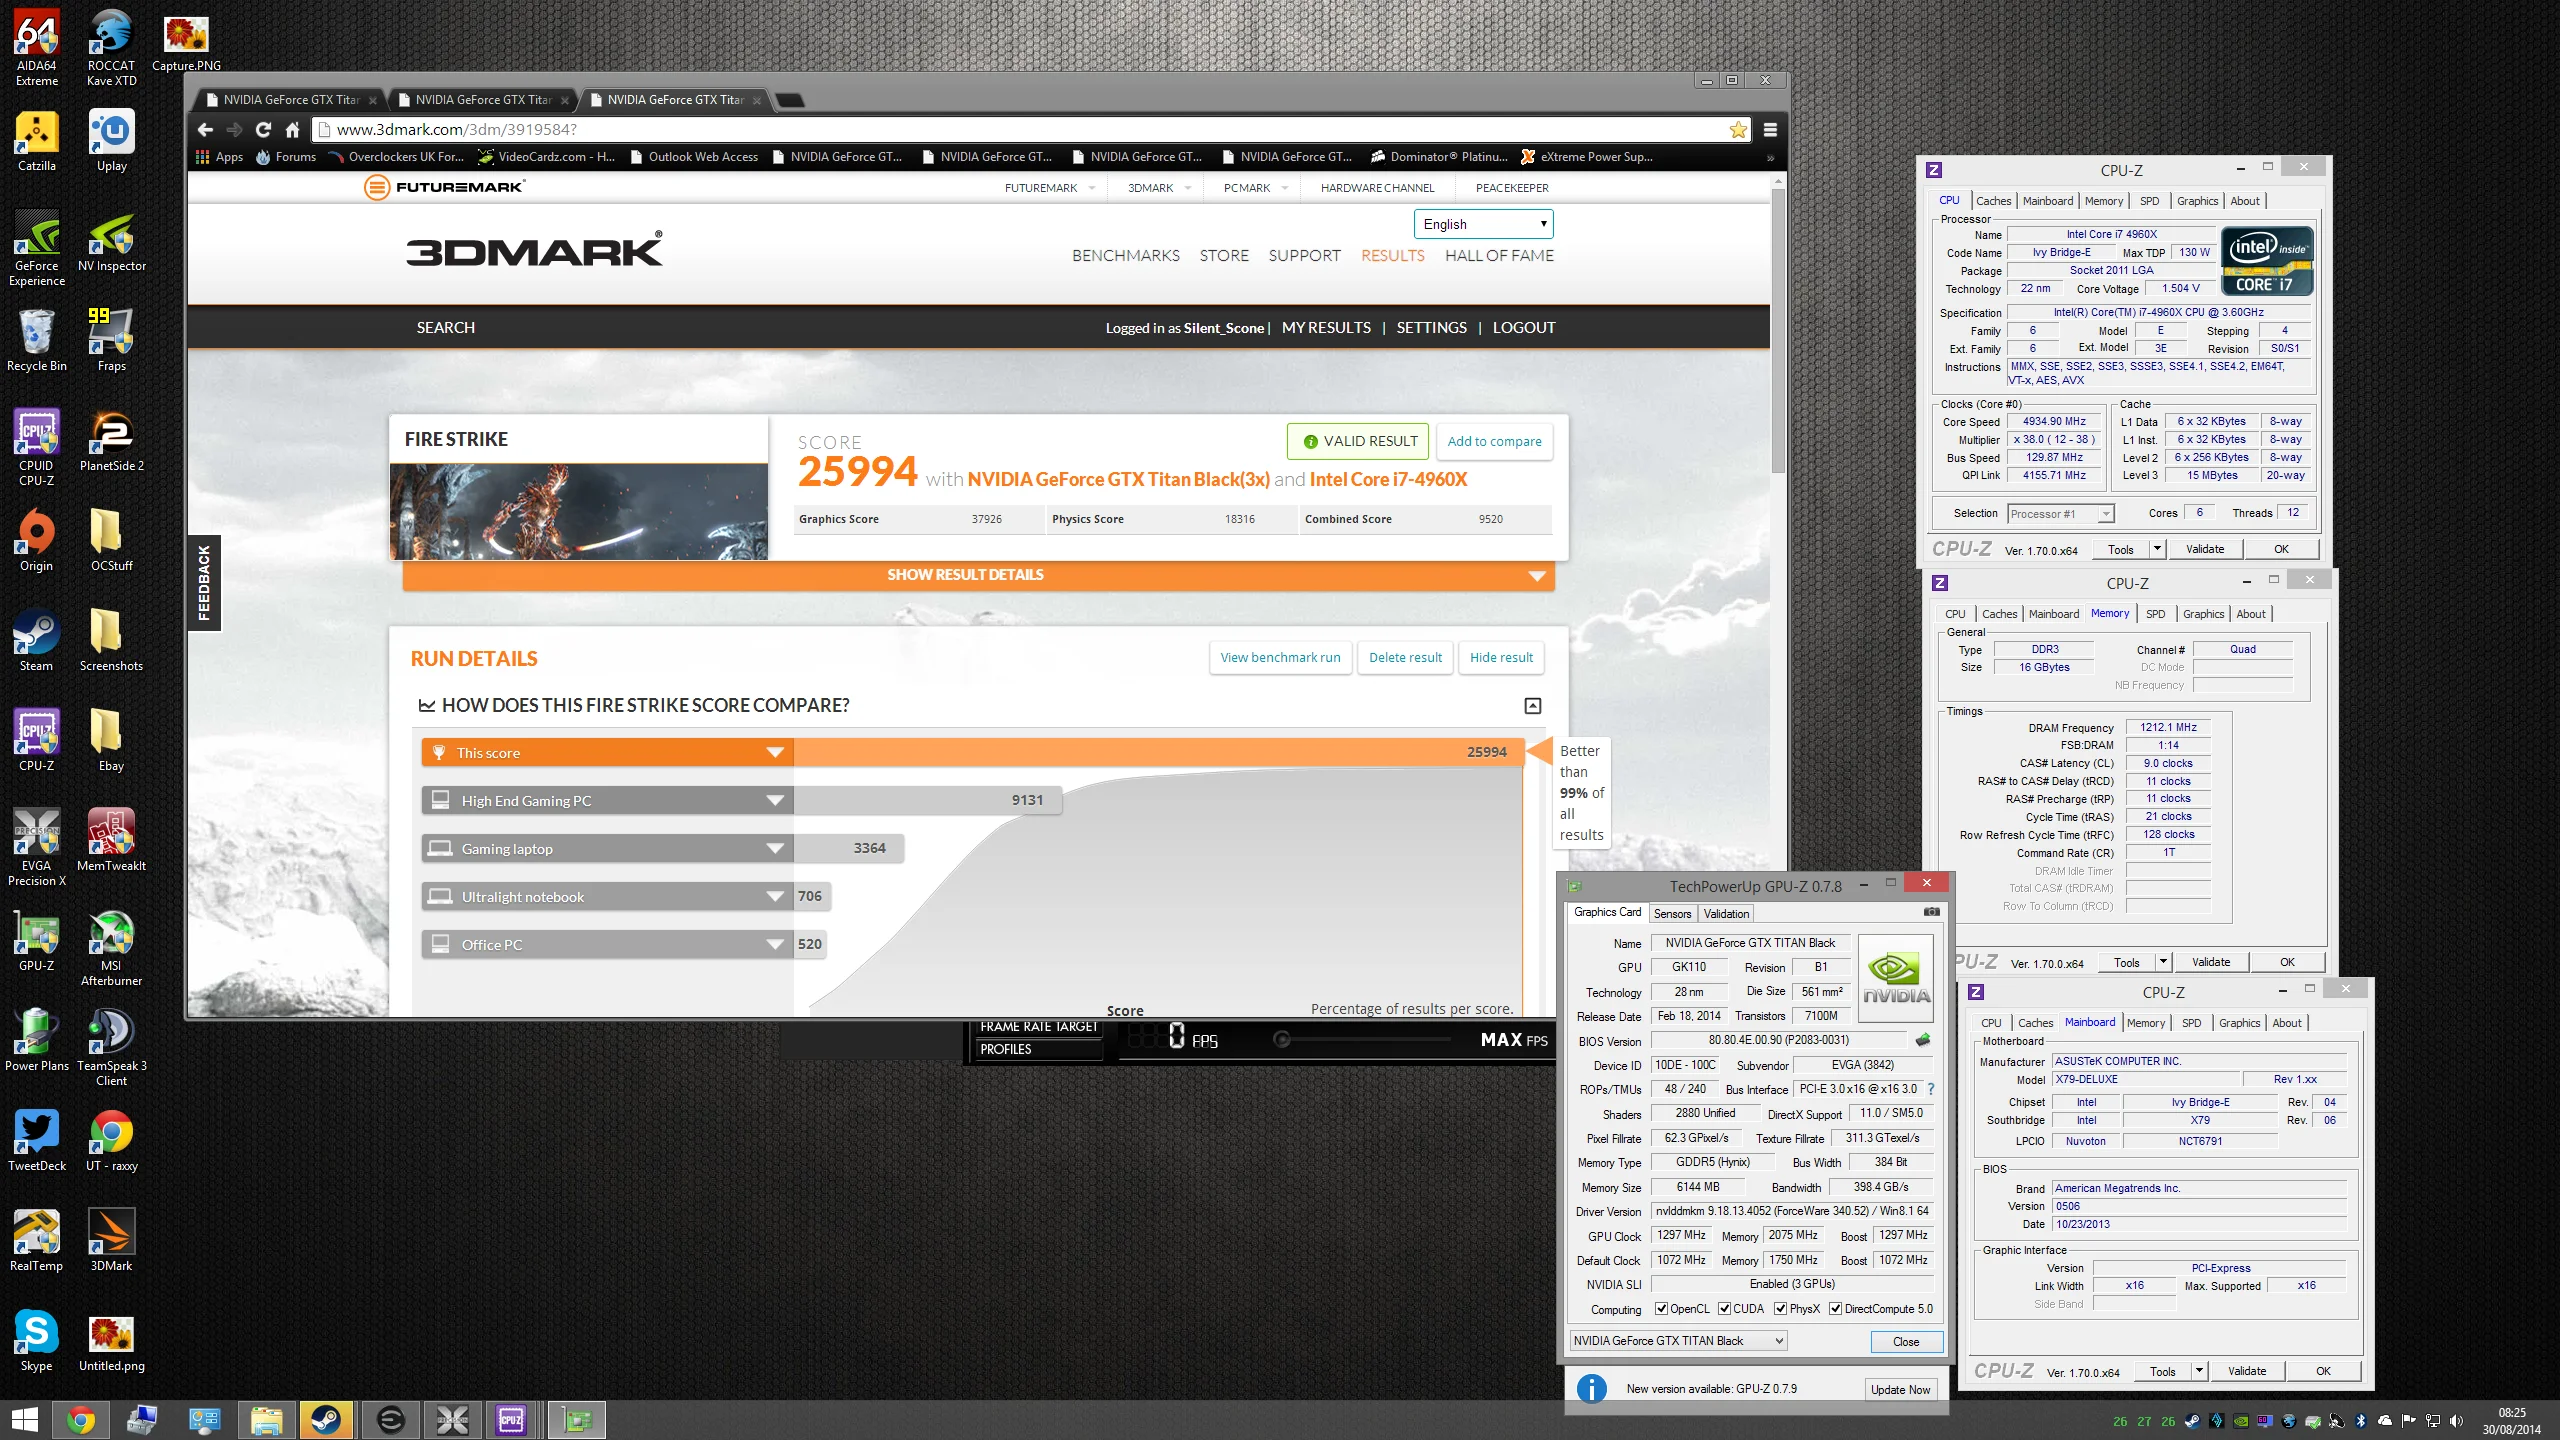Open the Hall of Fame menu item
The width and height of the screenshot is (2560, 1440).
click(x=1499, y=256)
